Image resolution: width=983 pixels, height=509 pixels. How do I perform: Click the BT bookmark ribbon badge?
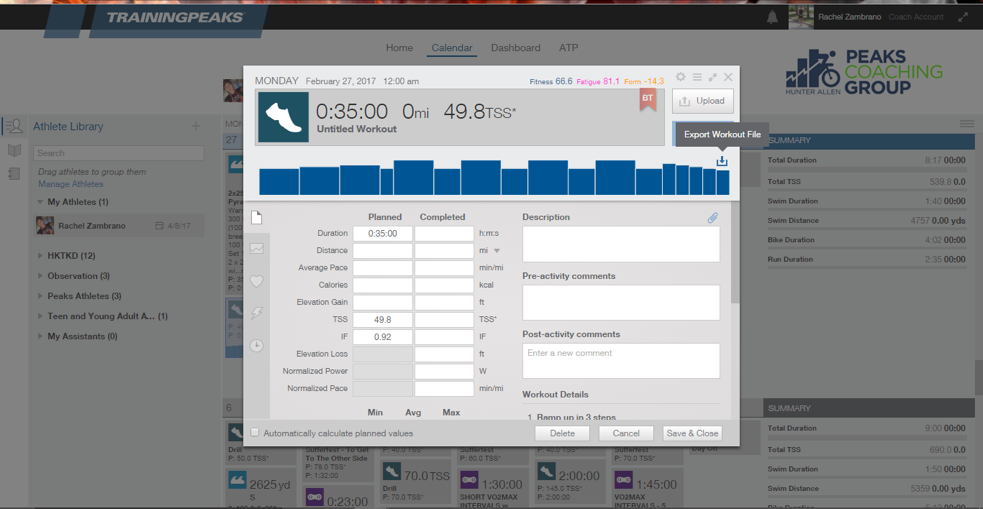click(647, 100)
